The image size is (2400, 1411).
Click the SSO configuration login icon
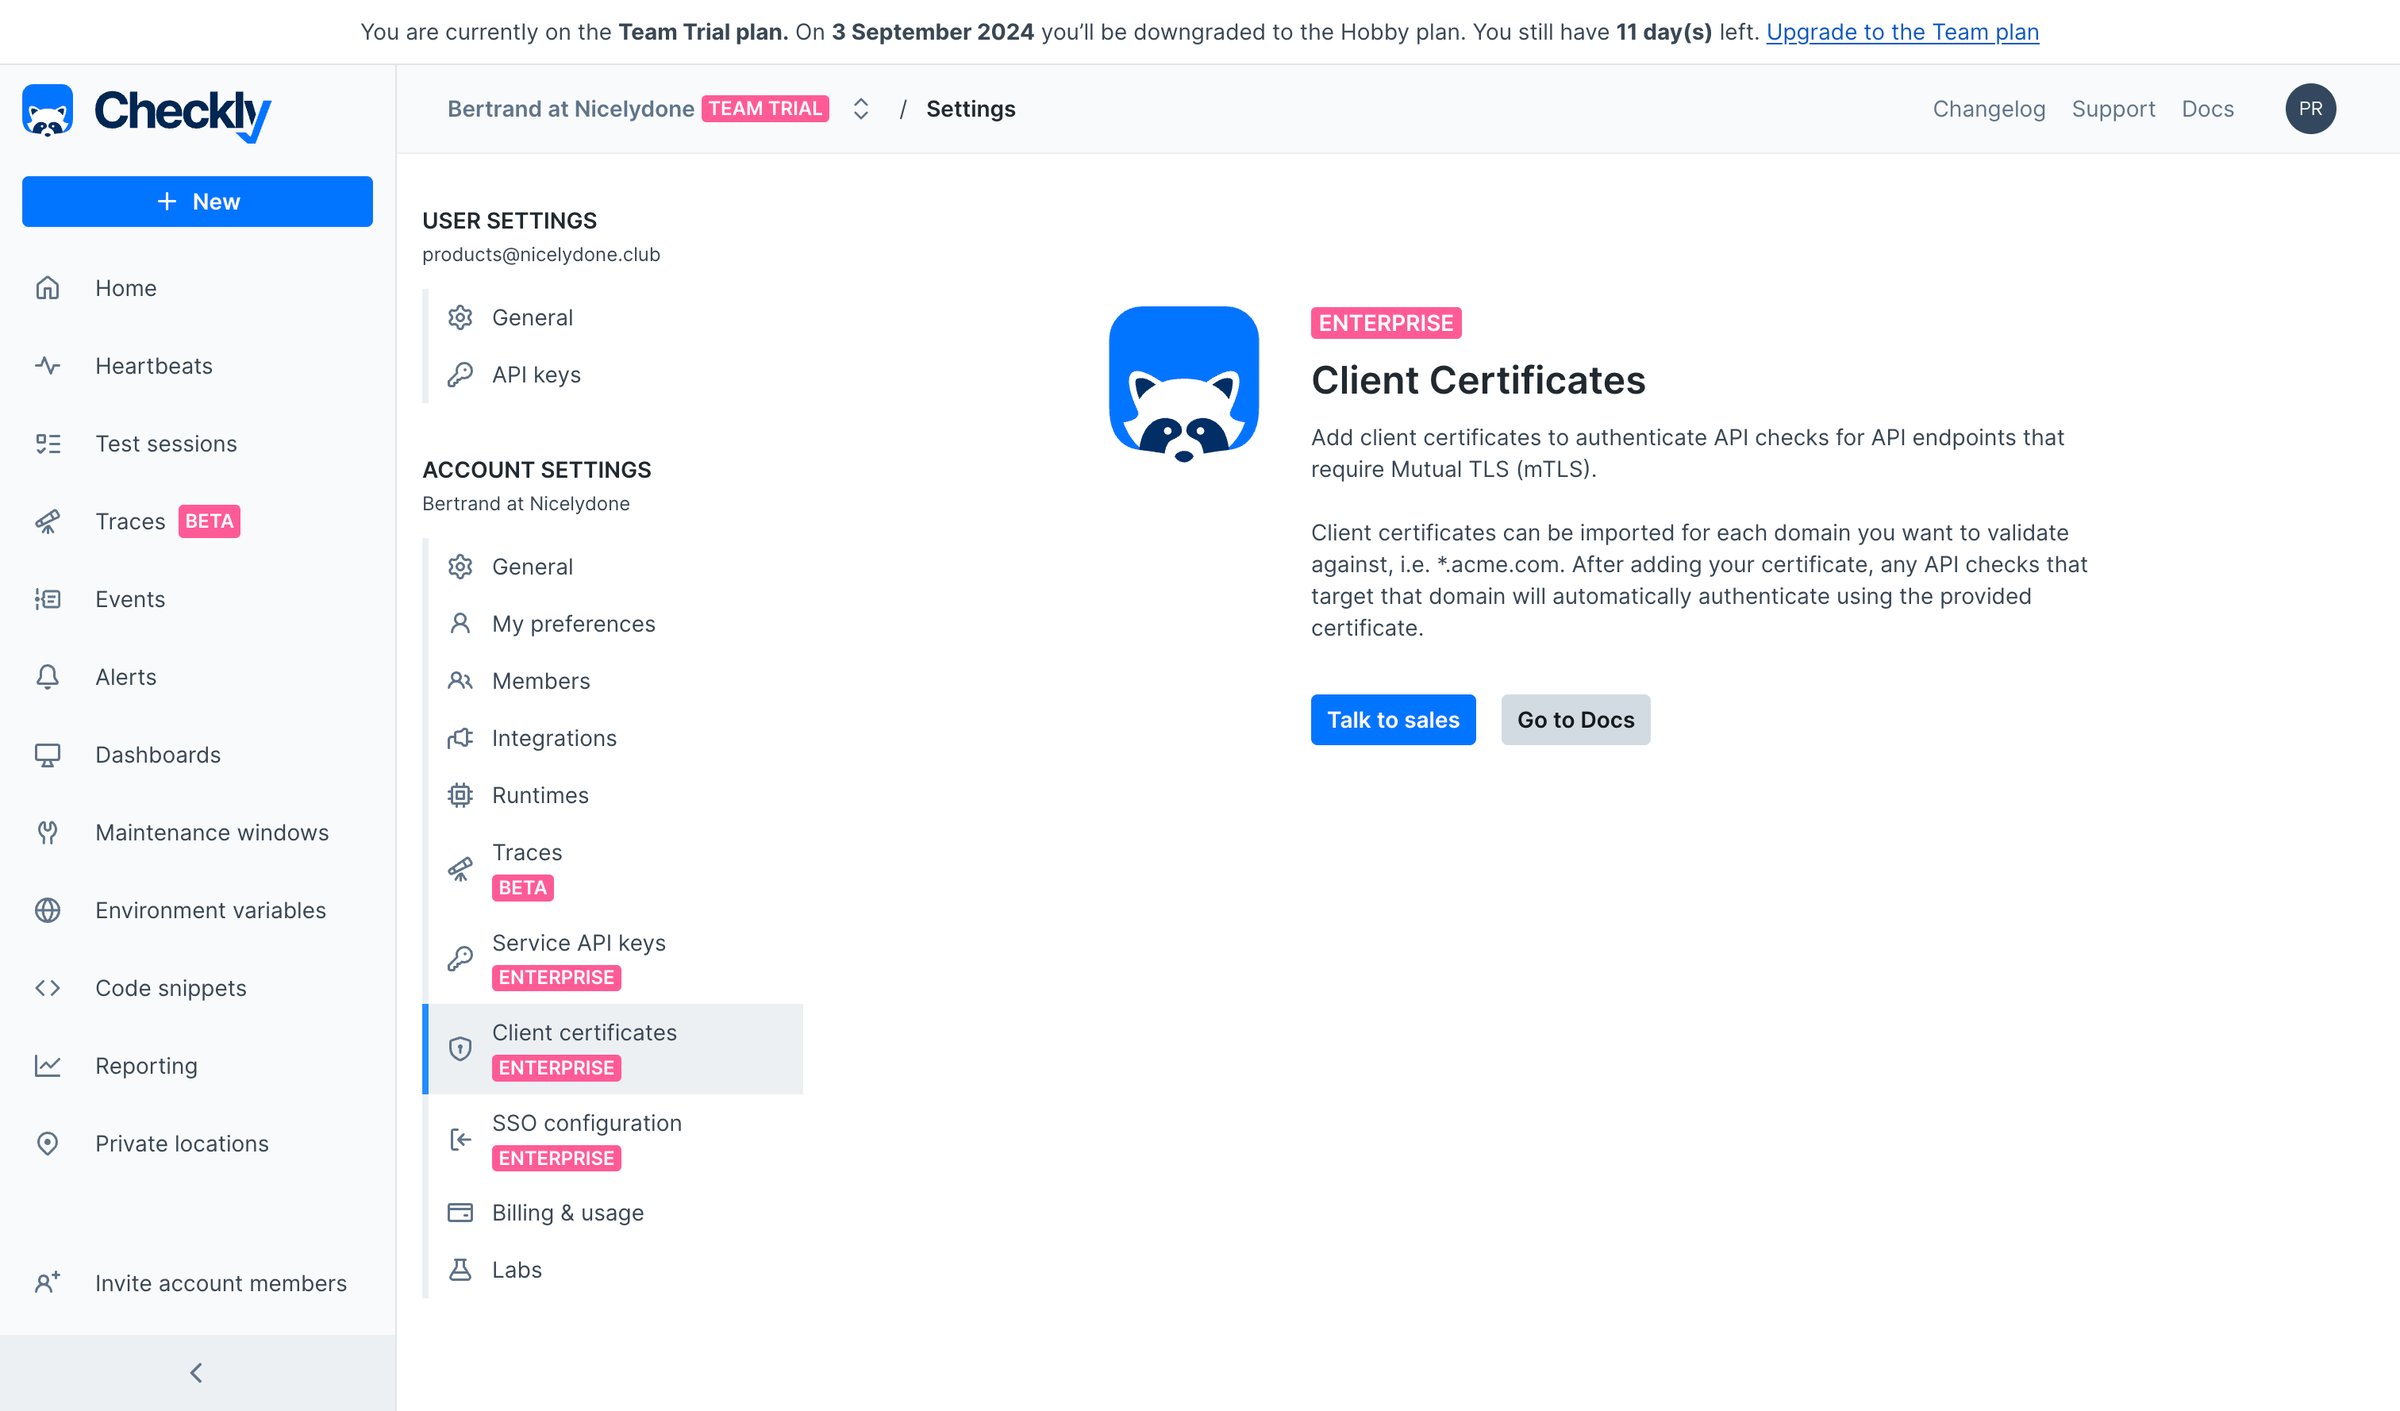tap(460, 1139)
